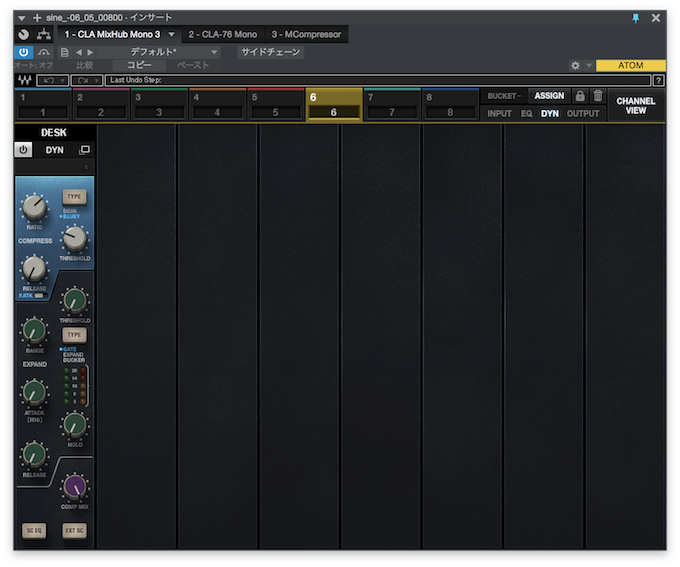Click the DYN expand window icon

coord(85,150)
